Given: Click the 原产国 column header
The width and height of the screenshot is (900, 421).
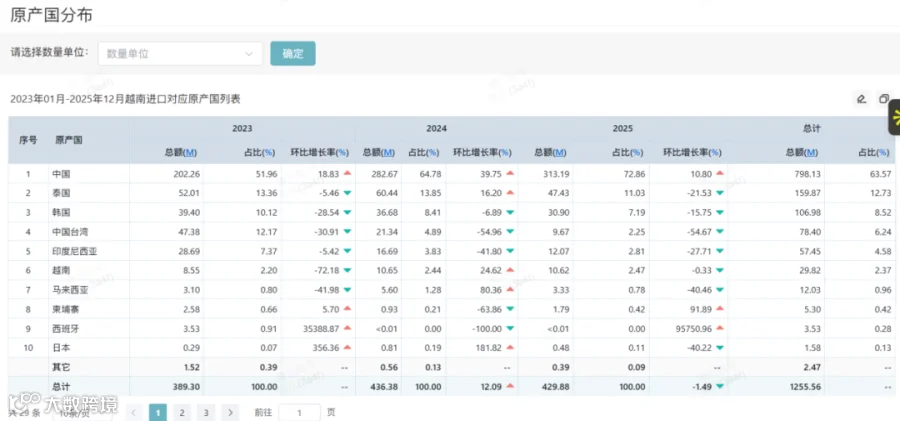Looking at the screenshot, I should (x=69, y=140).
